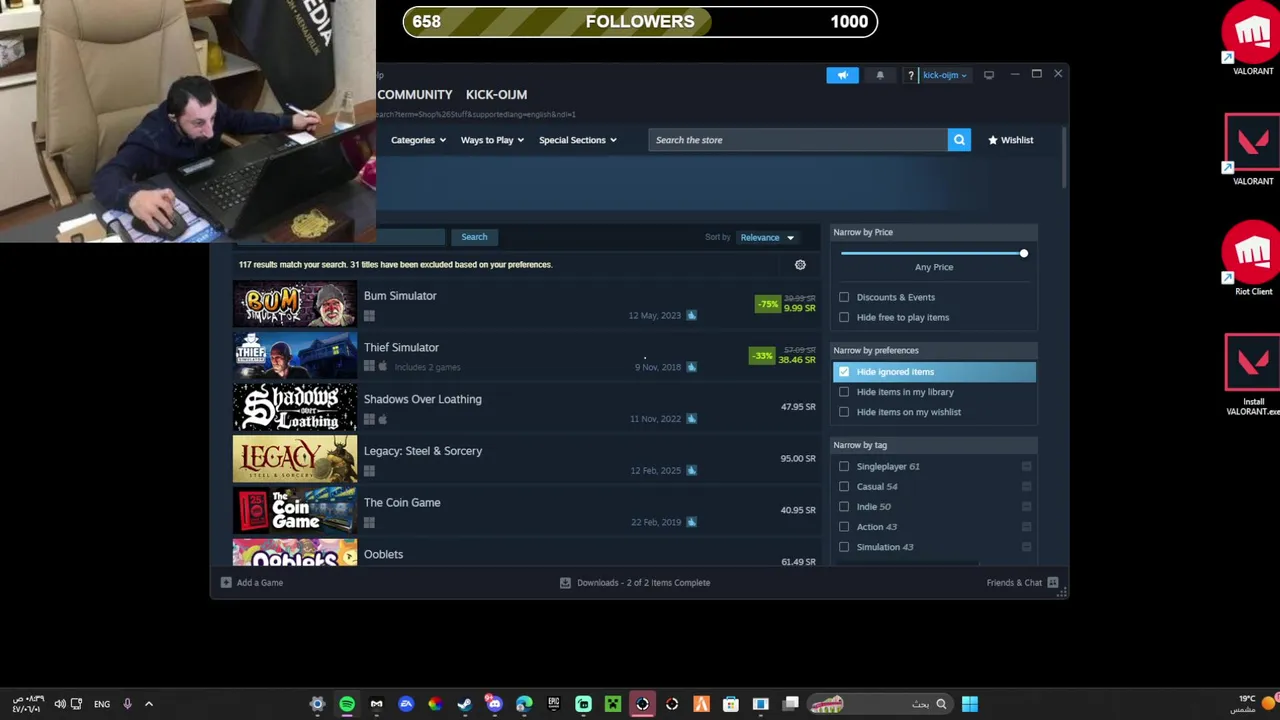The width and height of the screenshot is (1280, 720).
Task: Open Microsoft Edge from the taskbar
Action: (x=524, y=704)
